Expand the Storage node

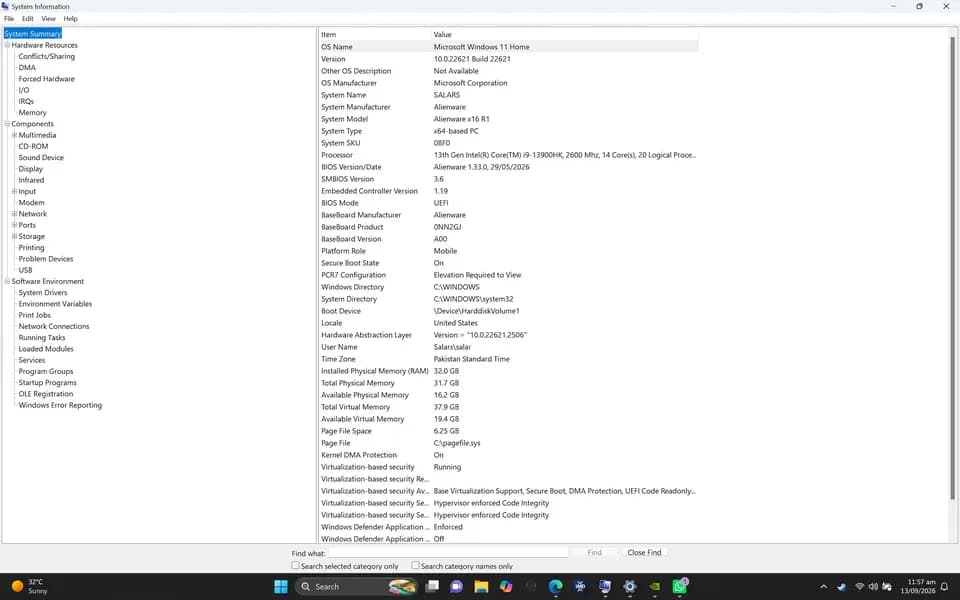click(x=15, y=236)
